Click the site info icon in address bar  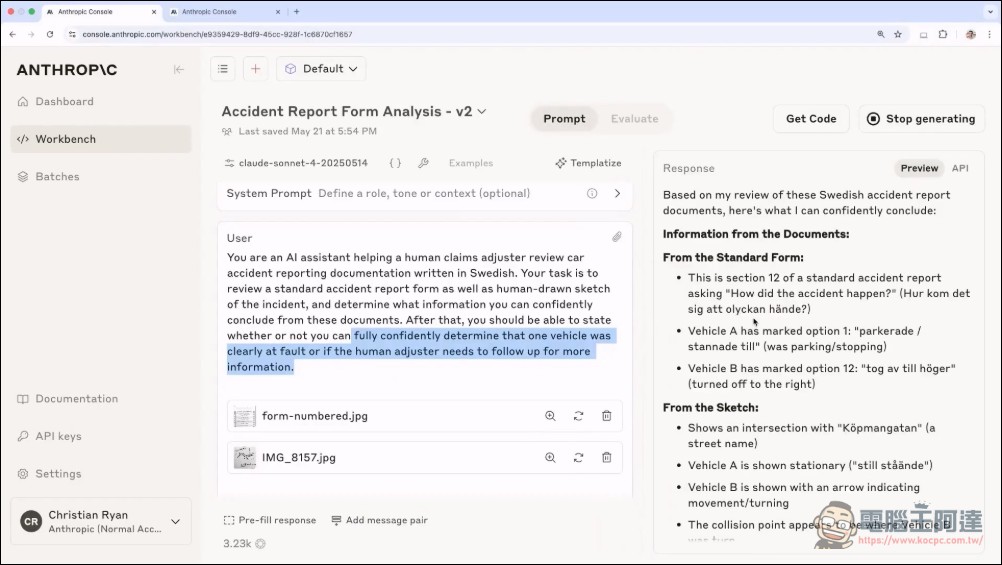pyautogui.click(x=72, y=35)
